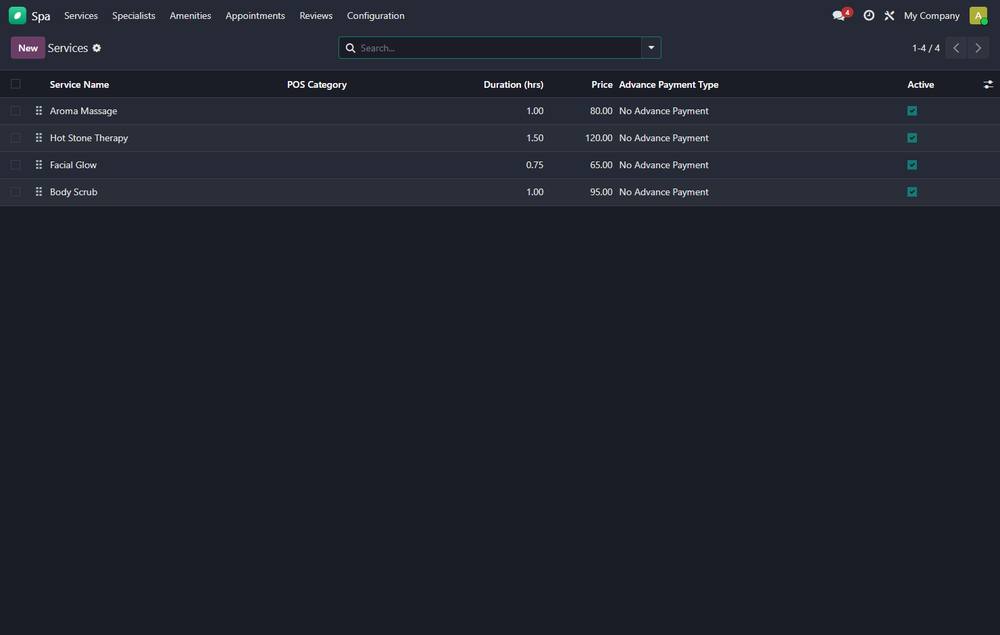This screenshot has width=1000, height=635.
Task: Tick the Body Scrub row selection checkbox
Action: tap(16, 192)
